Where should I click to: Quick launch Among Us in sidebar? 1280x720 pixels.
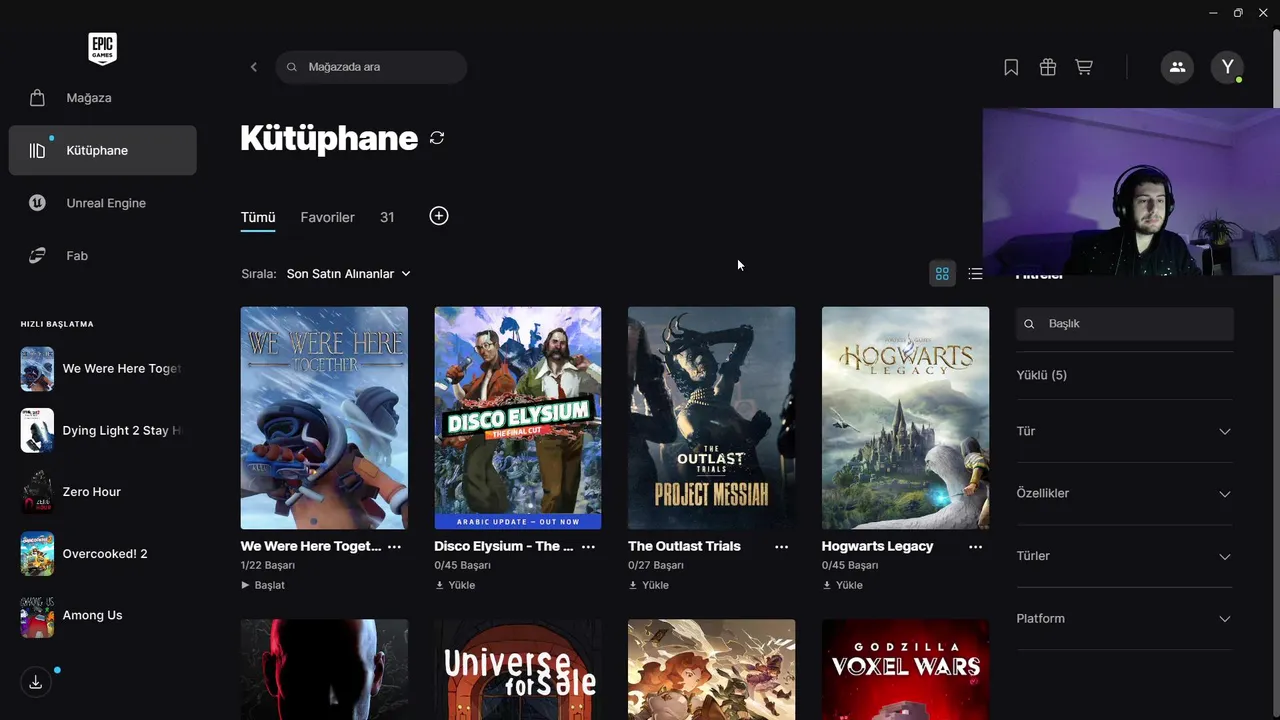pyautogui.click(x=102, y=616)
